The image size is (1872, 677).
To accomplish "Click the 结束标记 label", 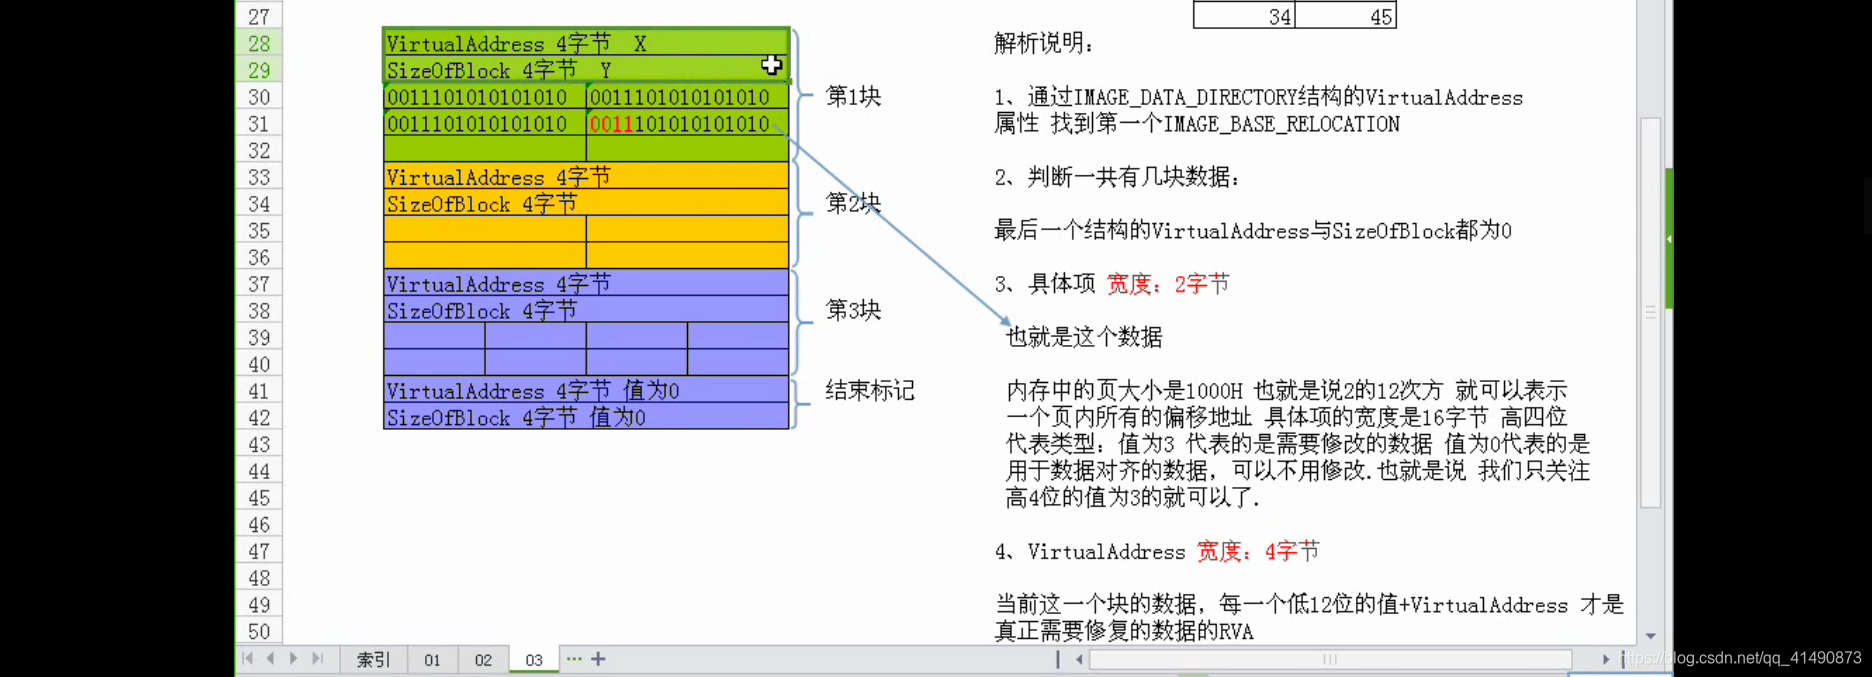I will pos(870,390).
